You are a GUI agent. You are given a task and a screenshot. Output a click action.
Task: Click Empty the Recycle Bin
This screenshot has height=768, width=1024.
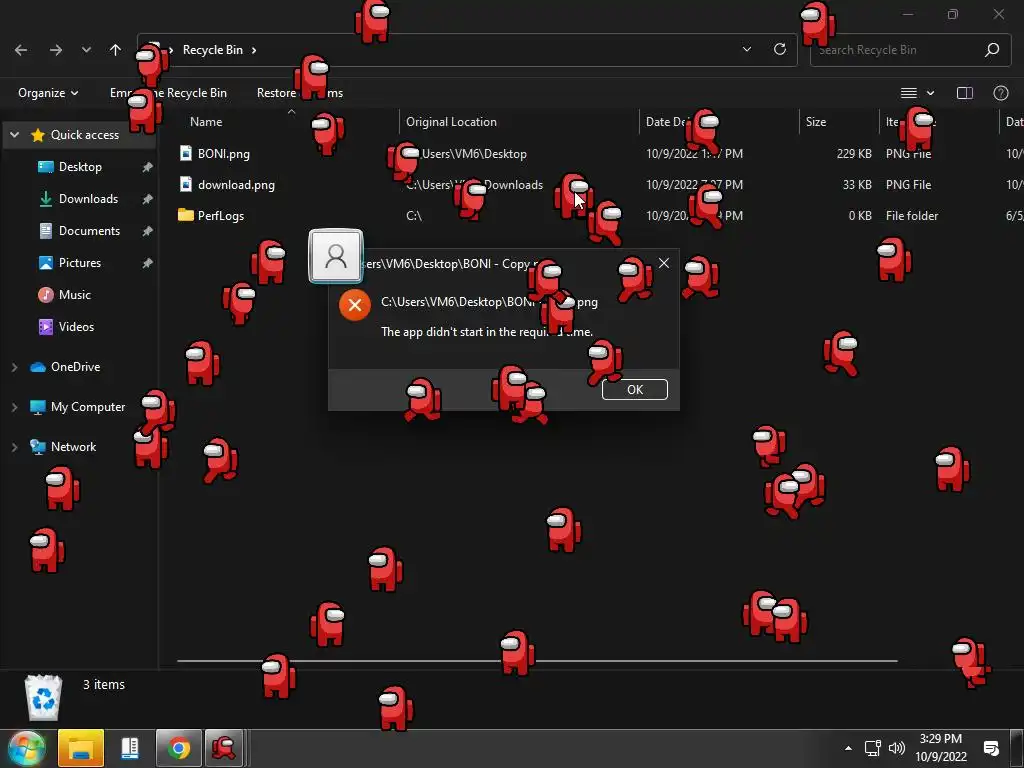[x=168, y=93]
